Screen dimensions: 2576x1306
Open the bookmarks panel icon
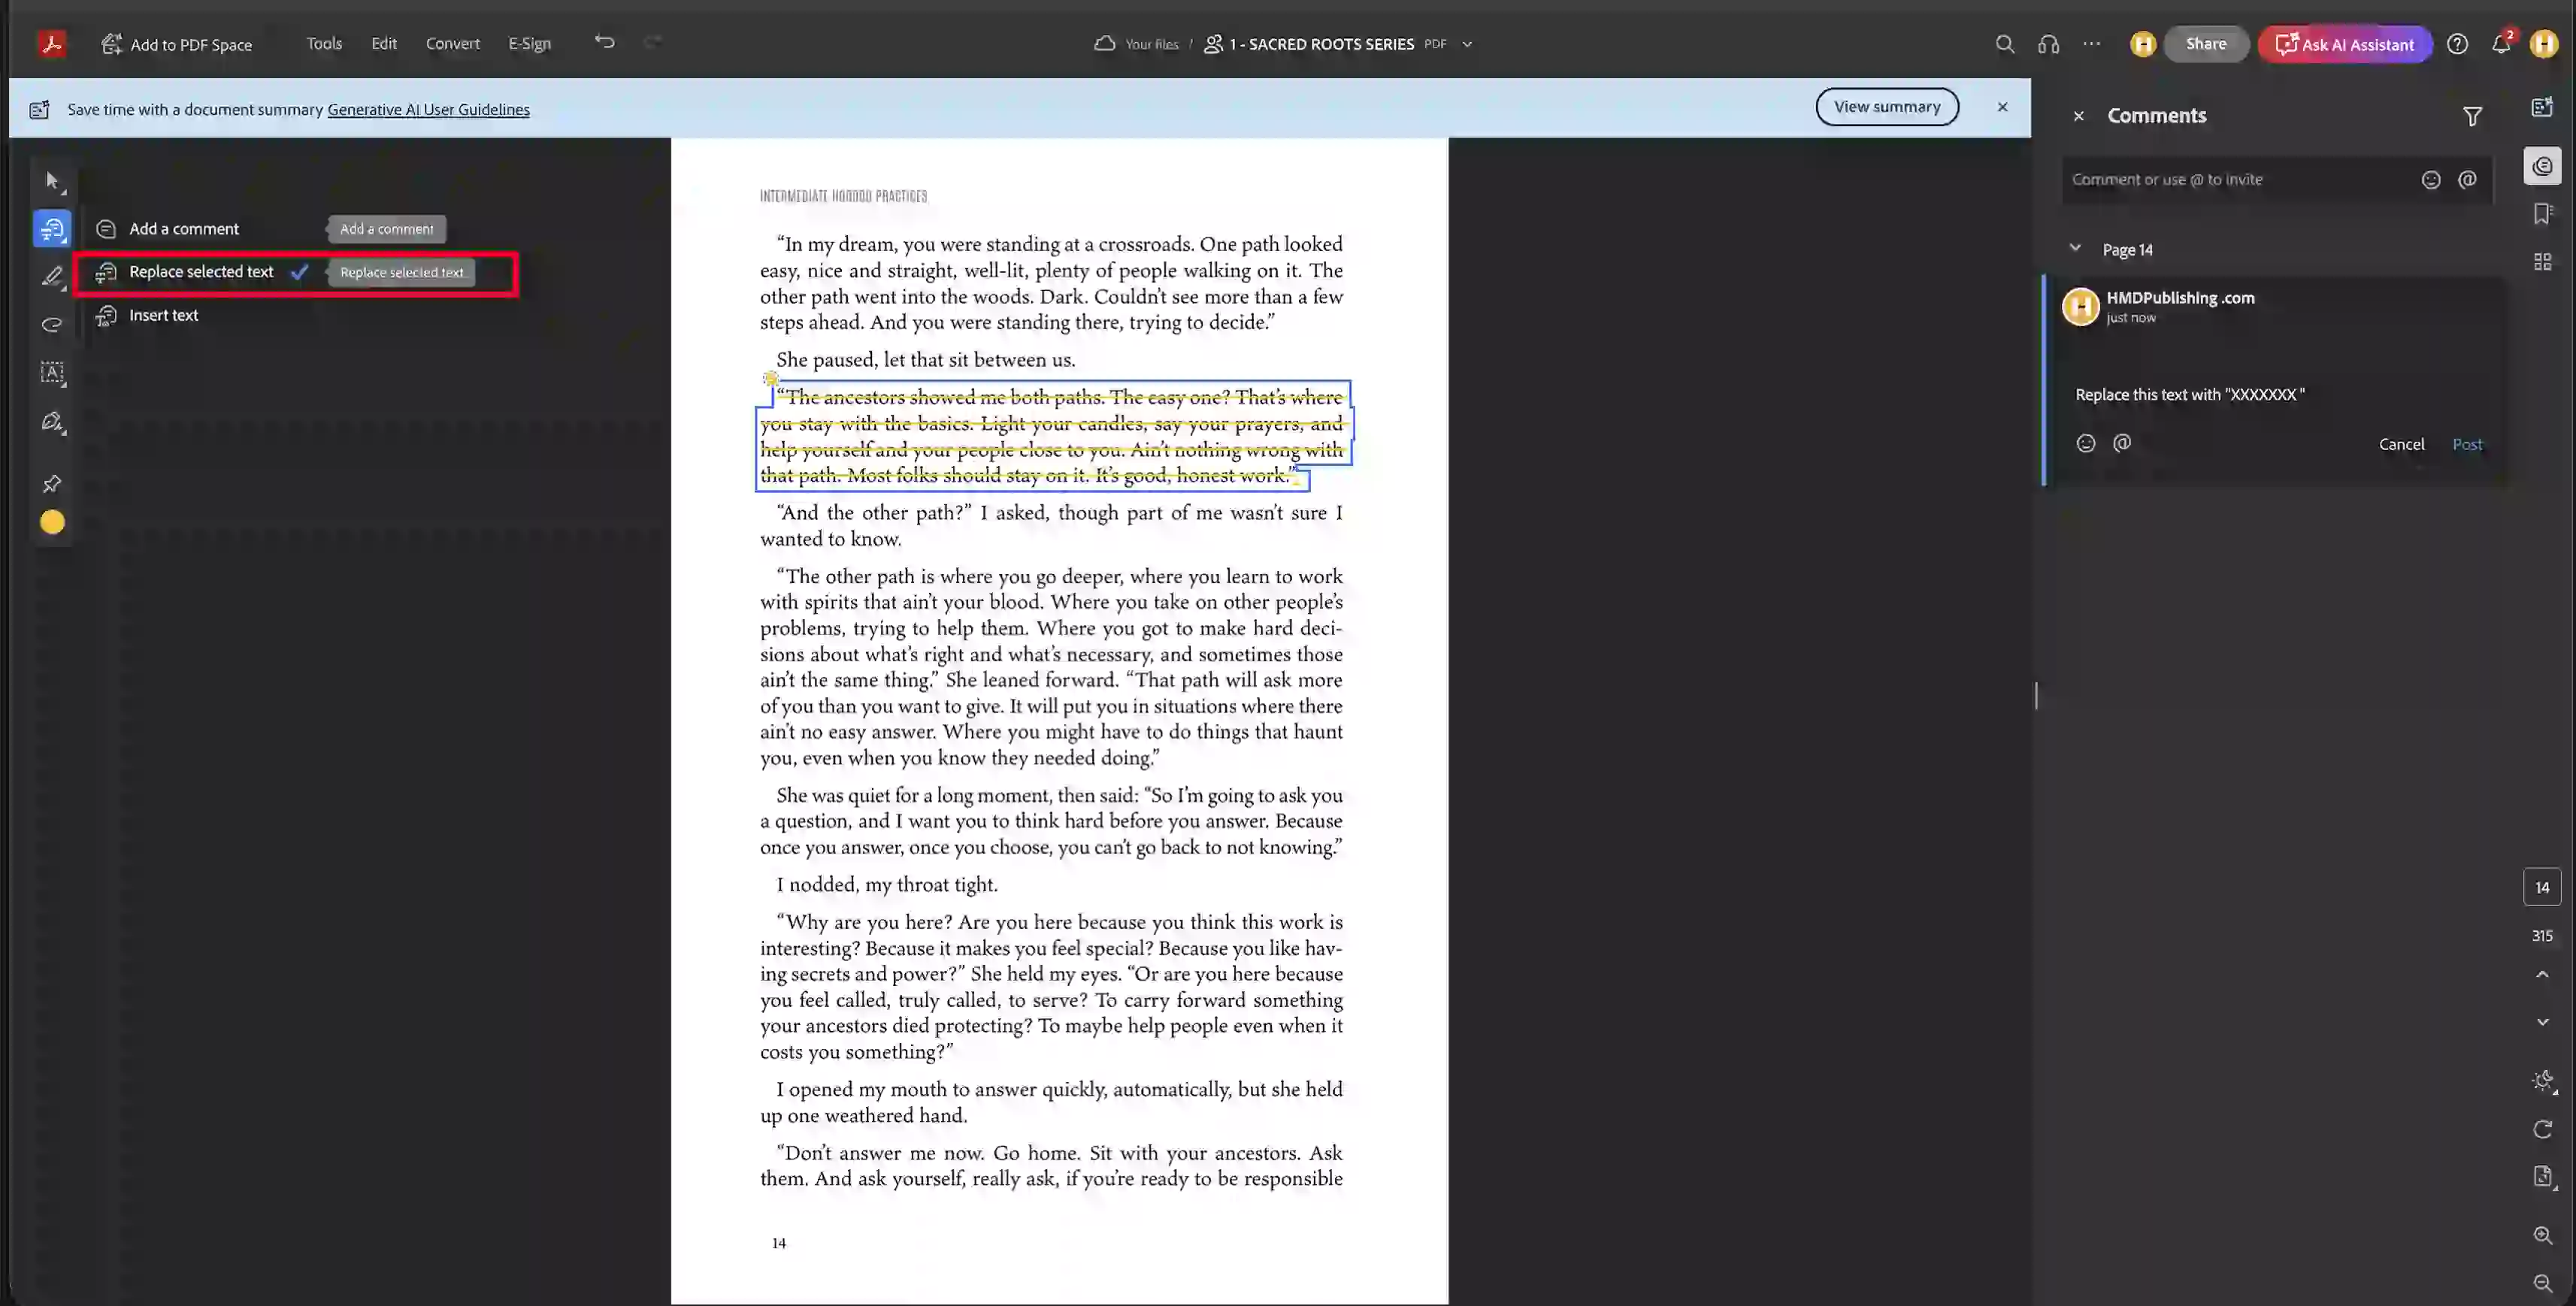point(2542,213)
